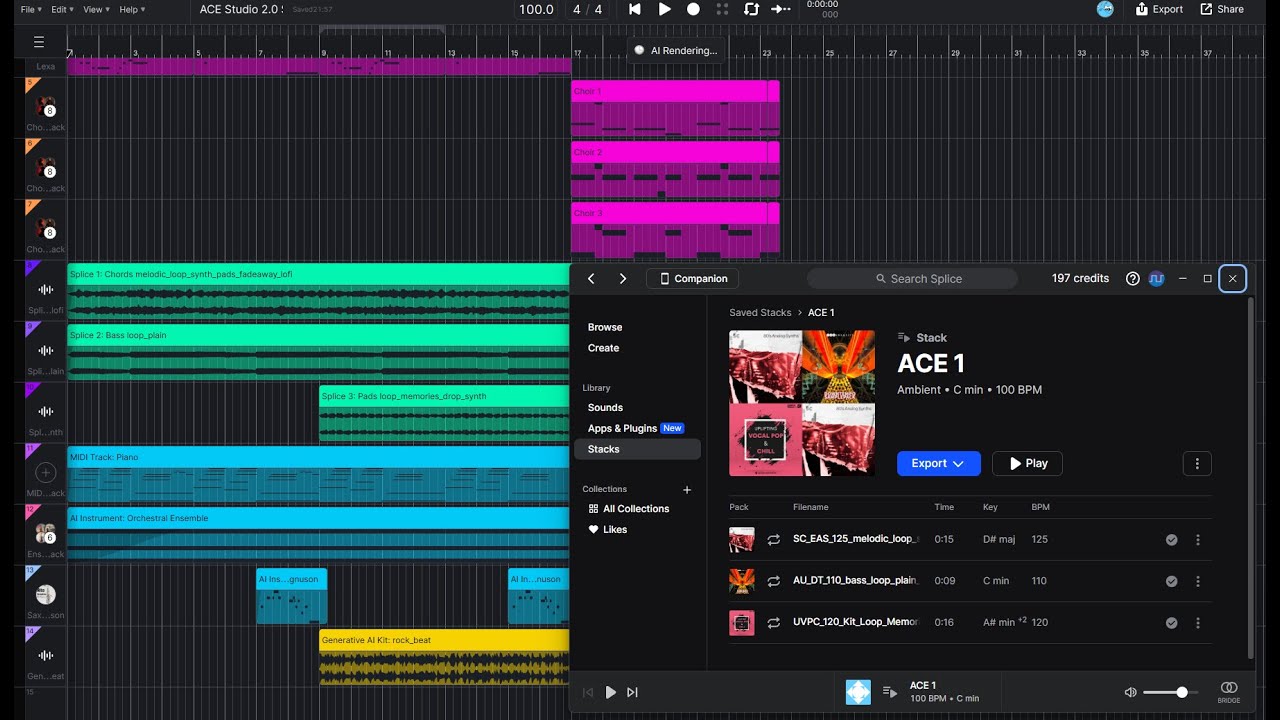Click the MIDI track plus-circle icon
This screenshot has height=720, width=1280.
point(46,472)
